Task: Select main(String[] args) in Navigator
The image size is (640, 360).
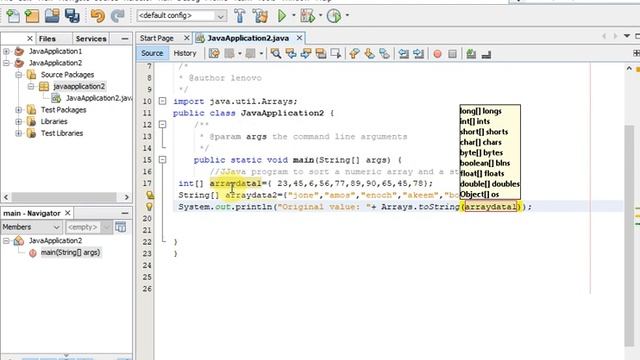Action: coord(70,253)
